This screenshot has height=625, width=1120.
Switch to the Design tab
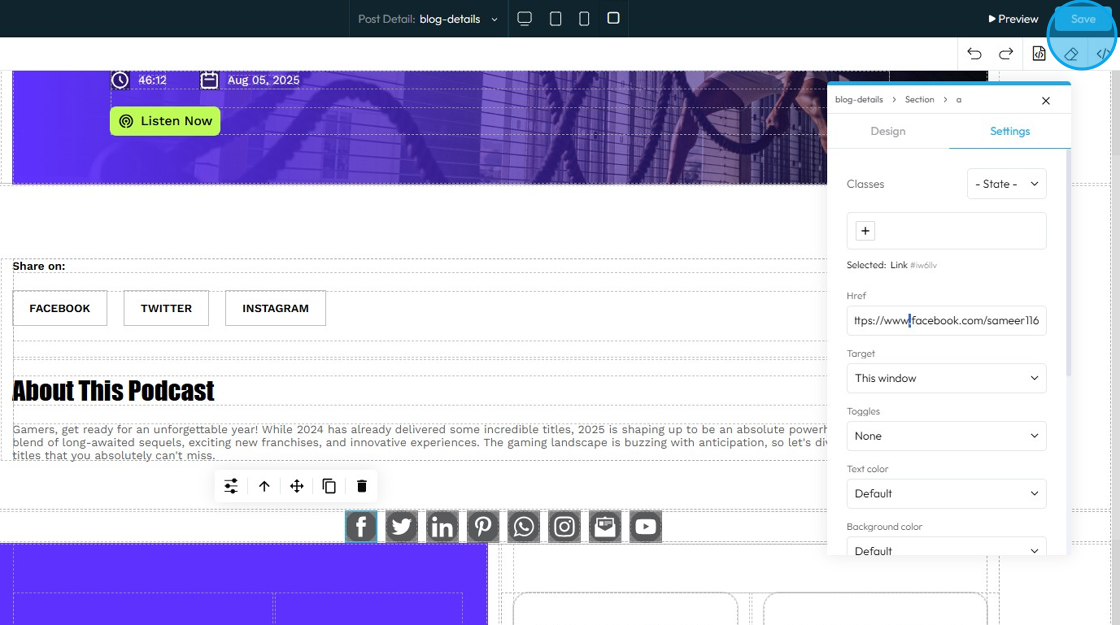pyautogui.click(x=888, y=131)
